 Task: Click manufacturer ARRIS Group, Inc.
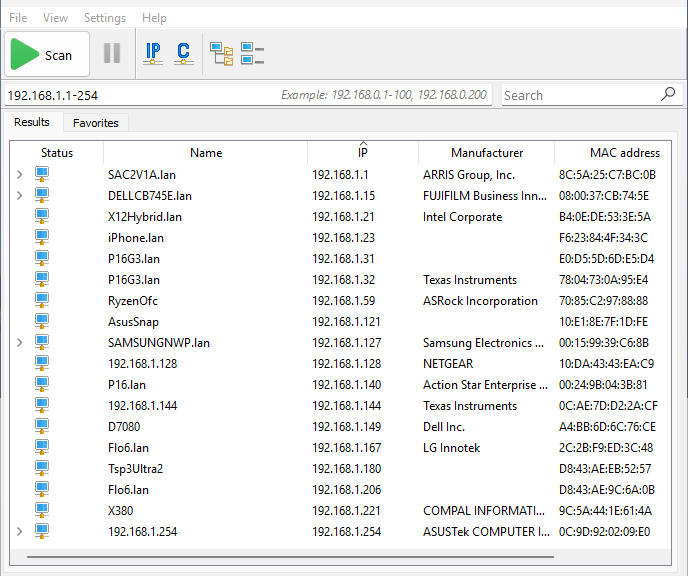pyautogui.click(x=469, y=175)
